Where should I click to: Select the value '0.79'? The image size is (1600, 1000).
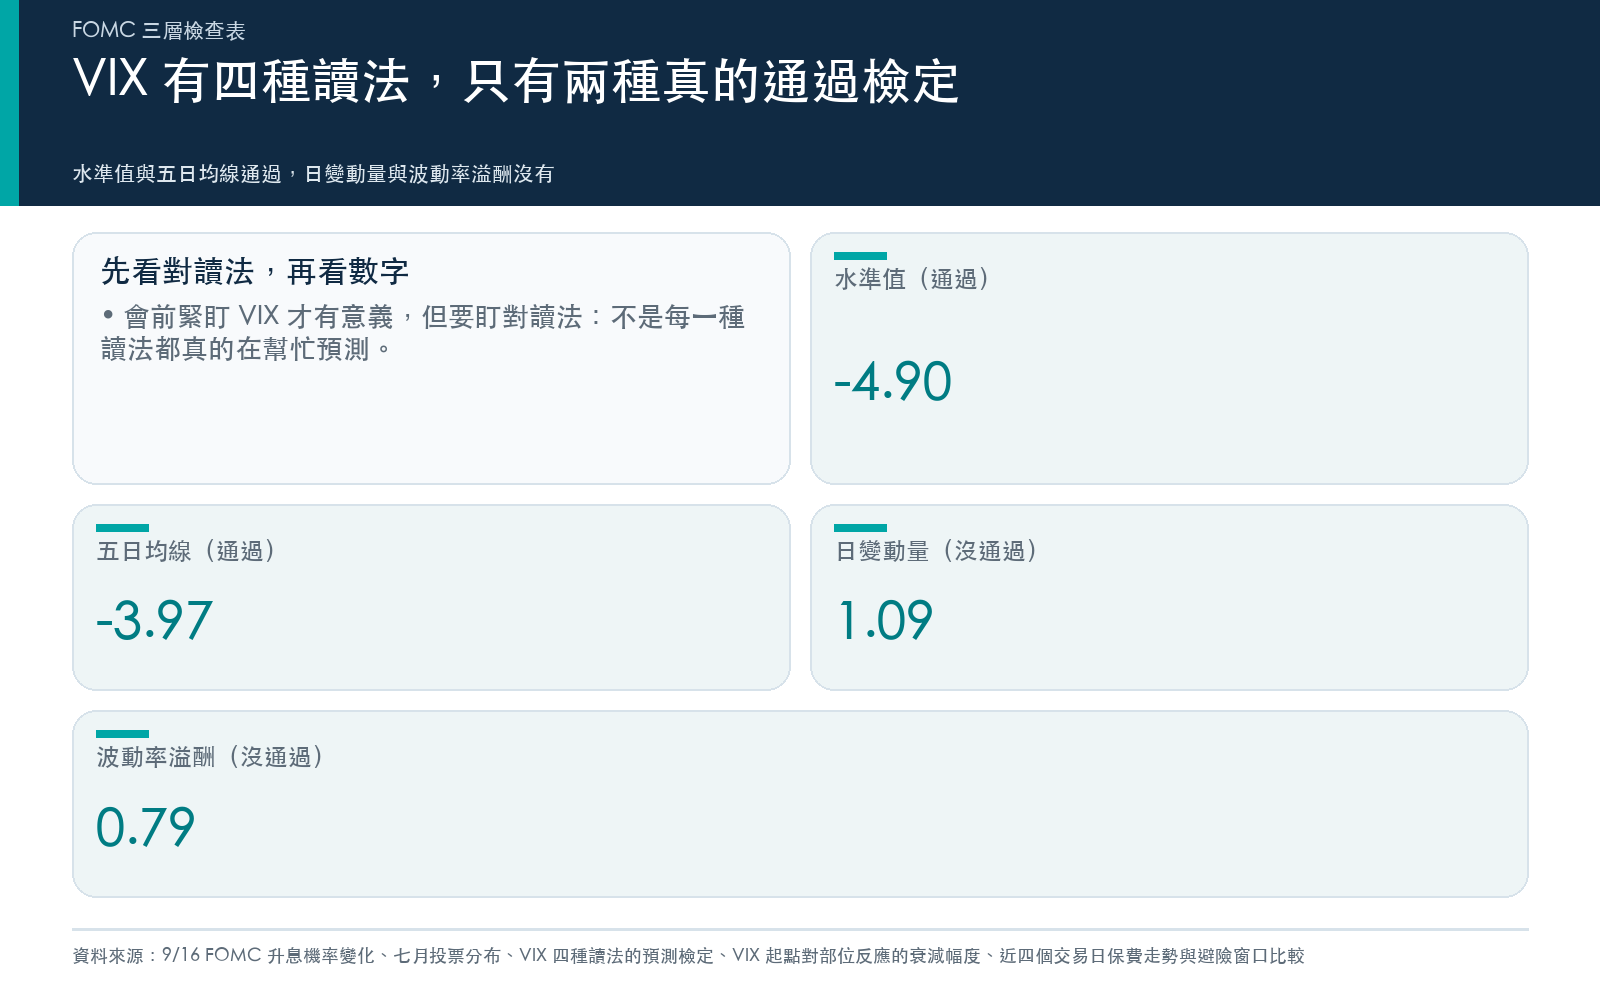click(x=145, y=827)
